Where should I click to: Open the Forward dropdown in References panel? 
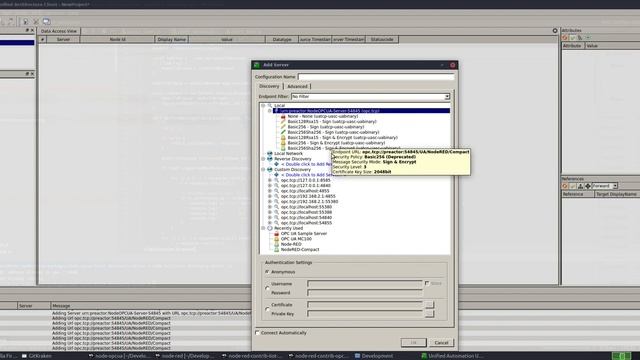[x=615, y=186]
